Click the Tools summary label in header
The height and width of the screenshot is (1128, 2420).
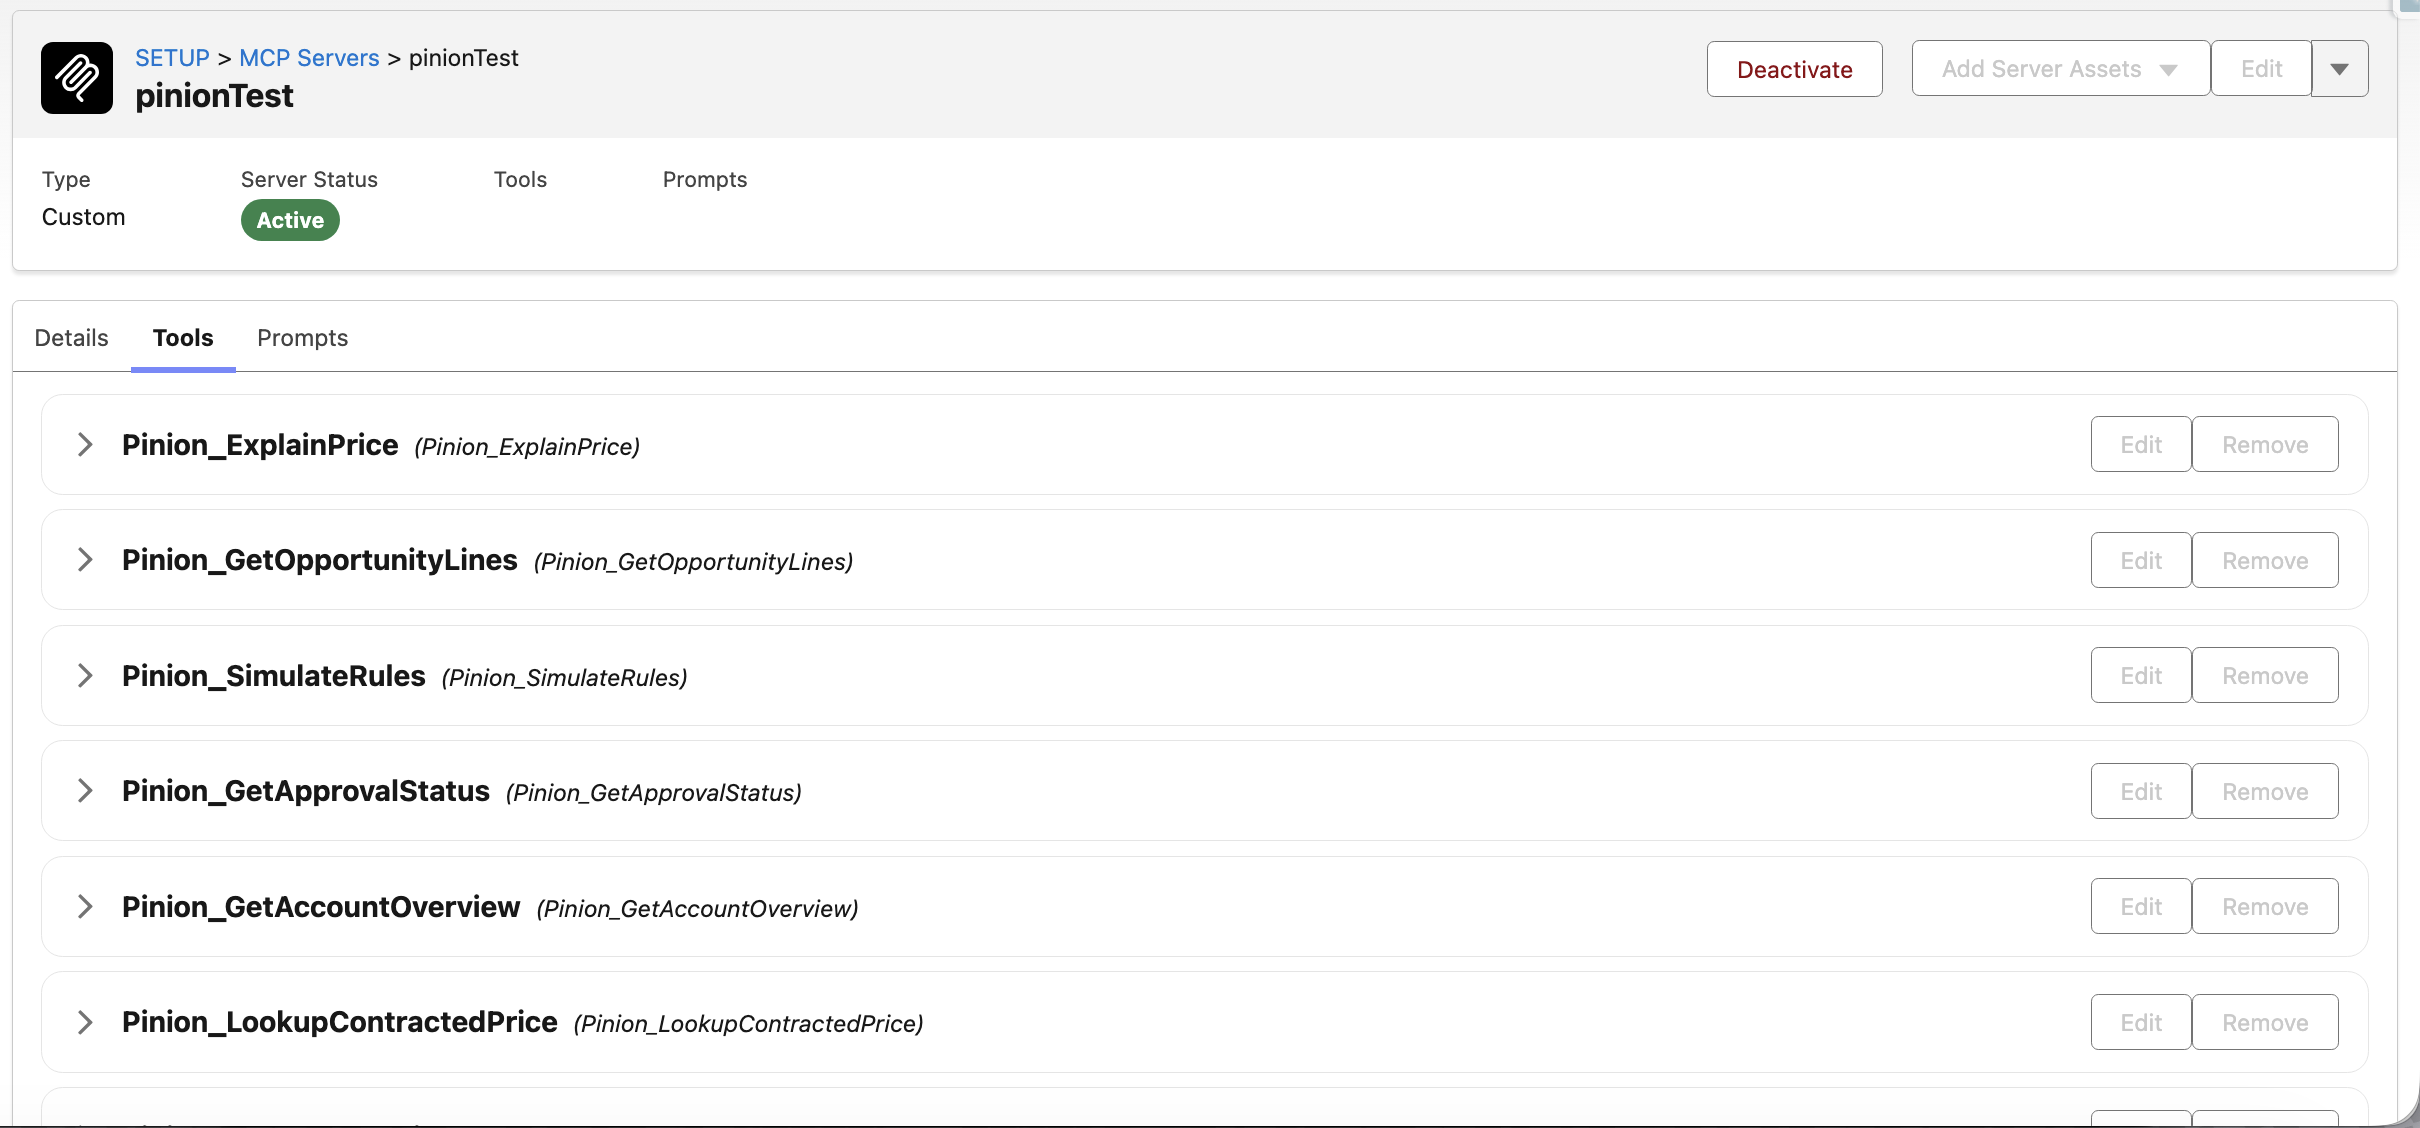pyautogui.click(x=520, y=179)
